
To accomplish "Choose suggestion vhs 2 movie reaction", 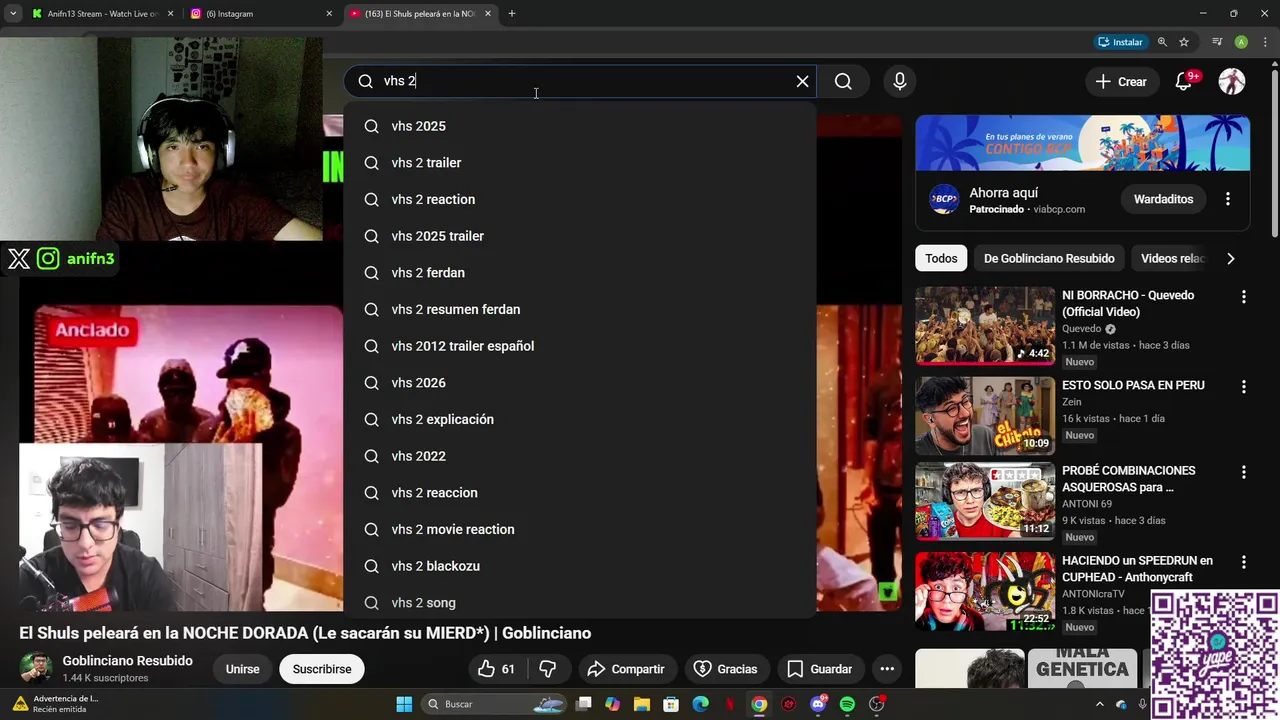I will point(580,529).
